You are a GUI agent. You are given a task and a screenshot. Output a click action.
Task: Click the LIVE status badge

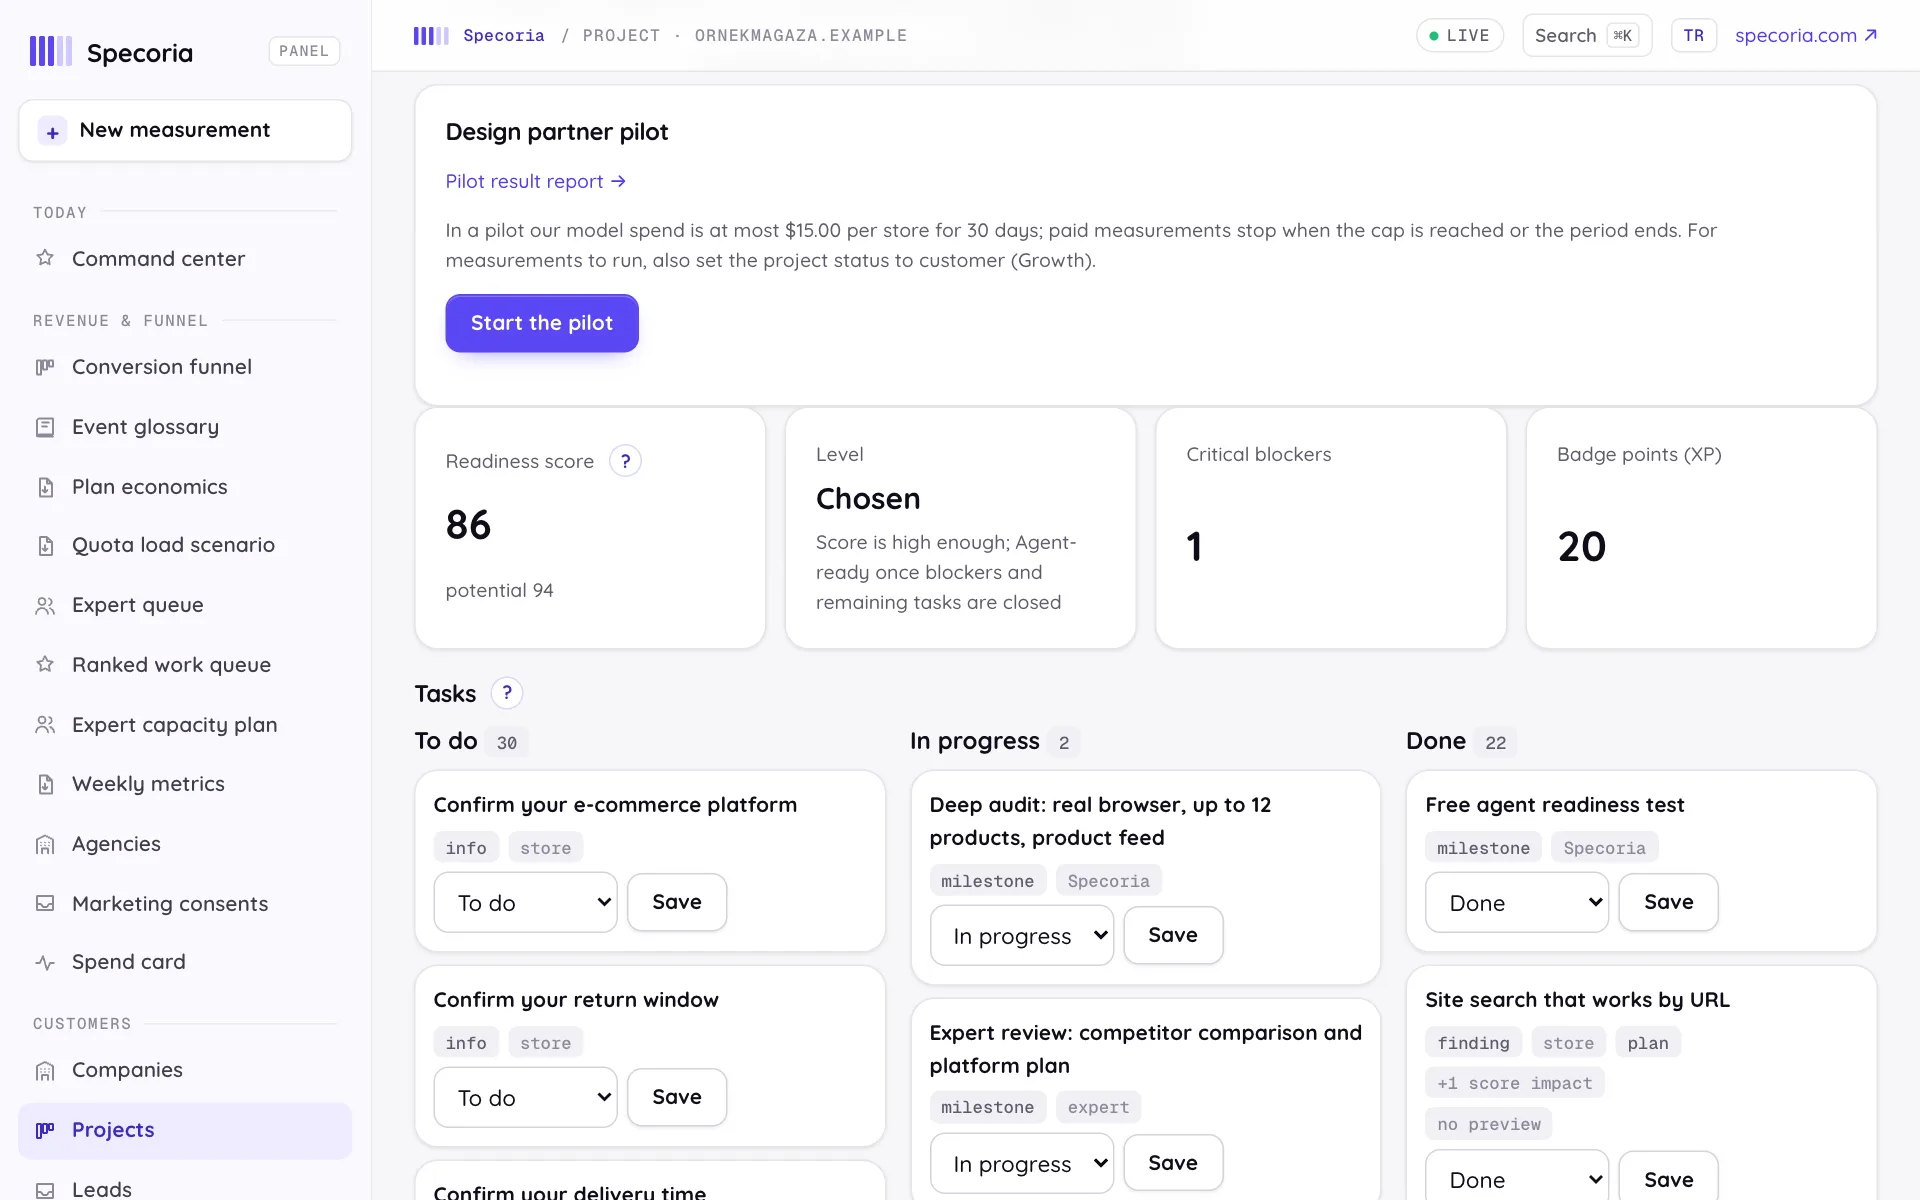pos(1460,36)
